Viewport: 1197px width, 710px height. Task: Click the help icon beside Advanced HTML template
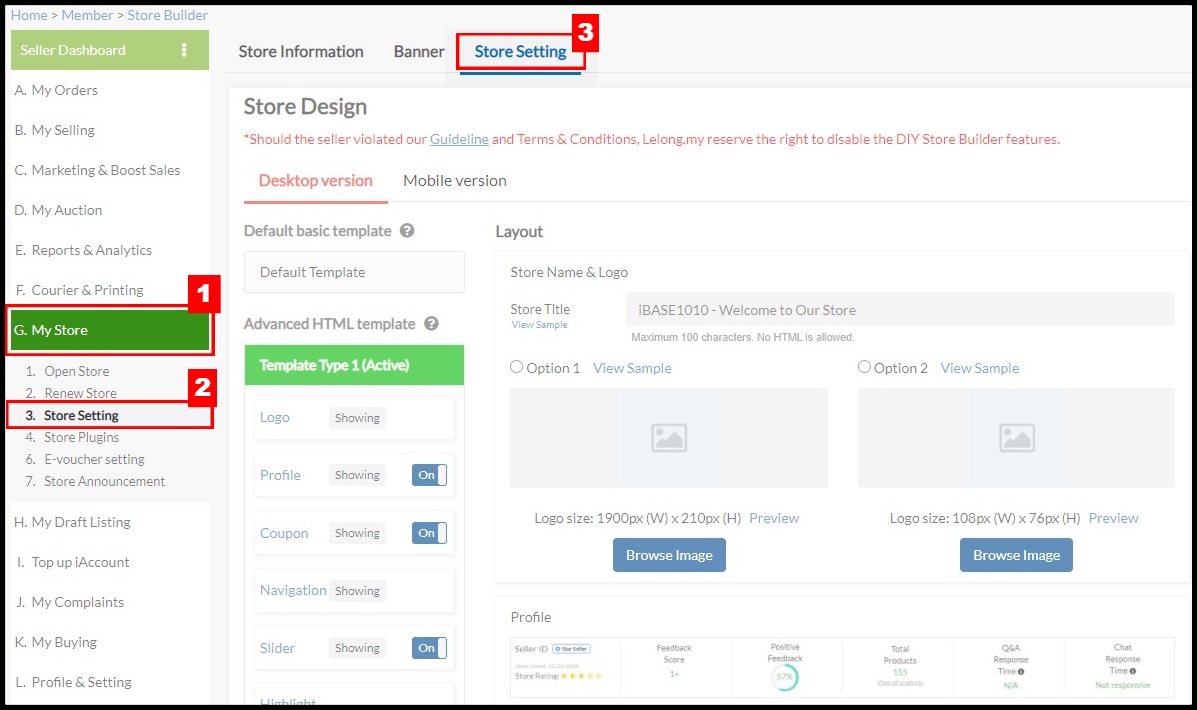click(x=431, y=324)
